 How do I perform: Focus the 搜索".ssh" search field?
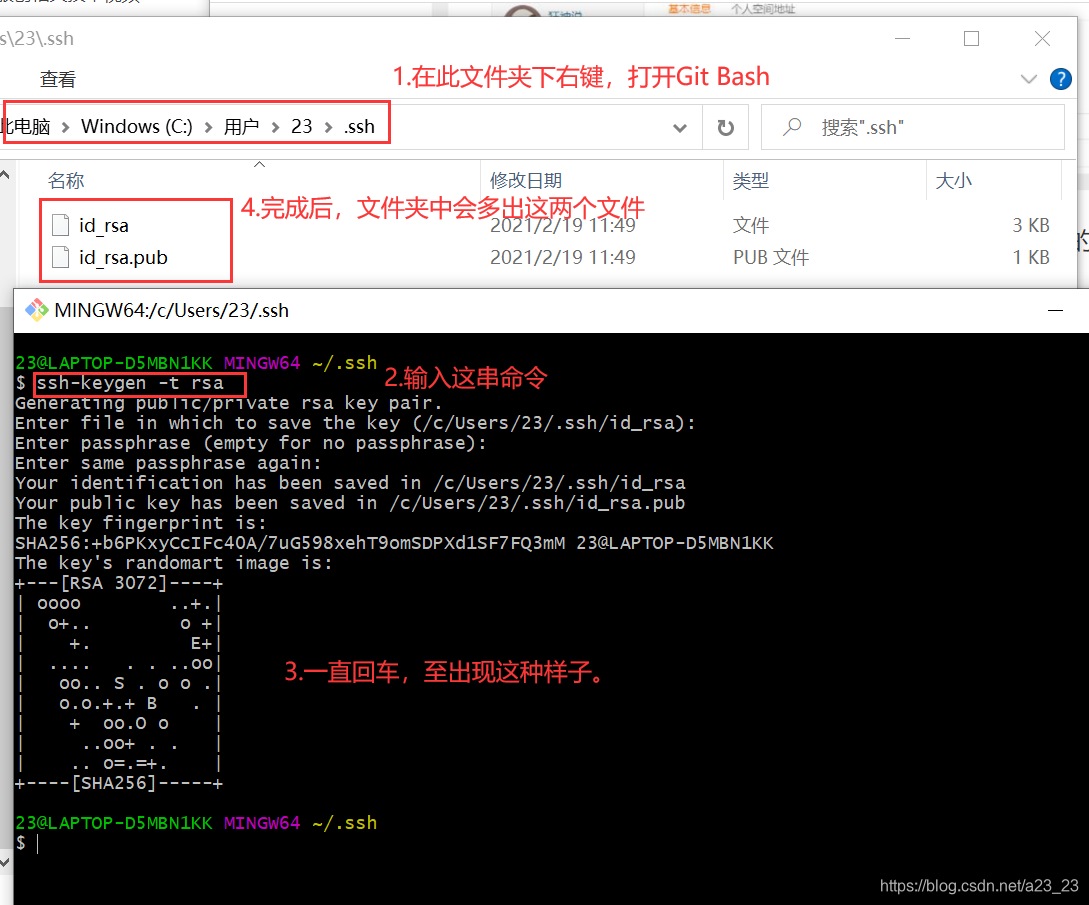pyautogui.click(x=913, y=127)
